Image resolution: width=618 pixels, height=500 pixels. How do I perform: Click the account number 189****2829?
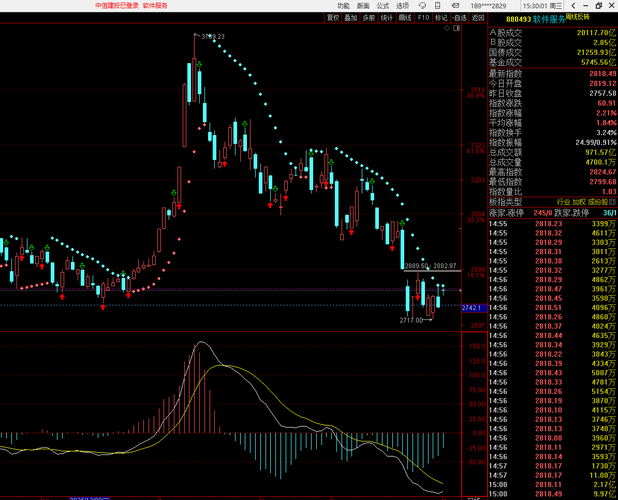[488, 6]
